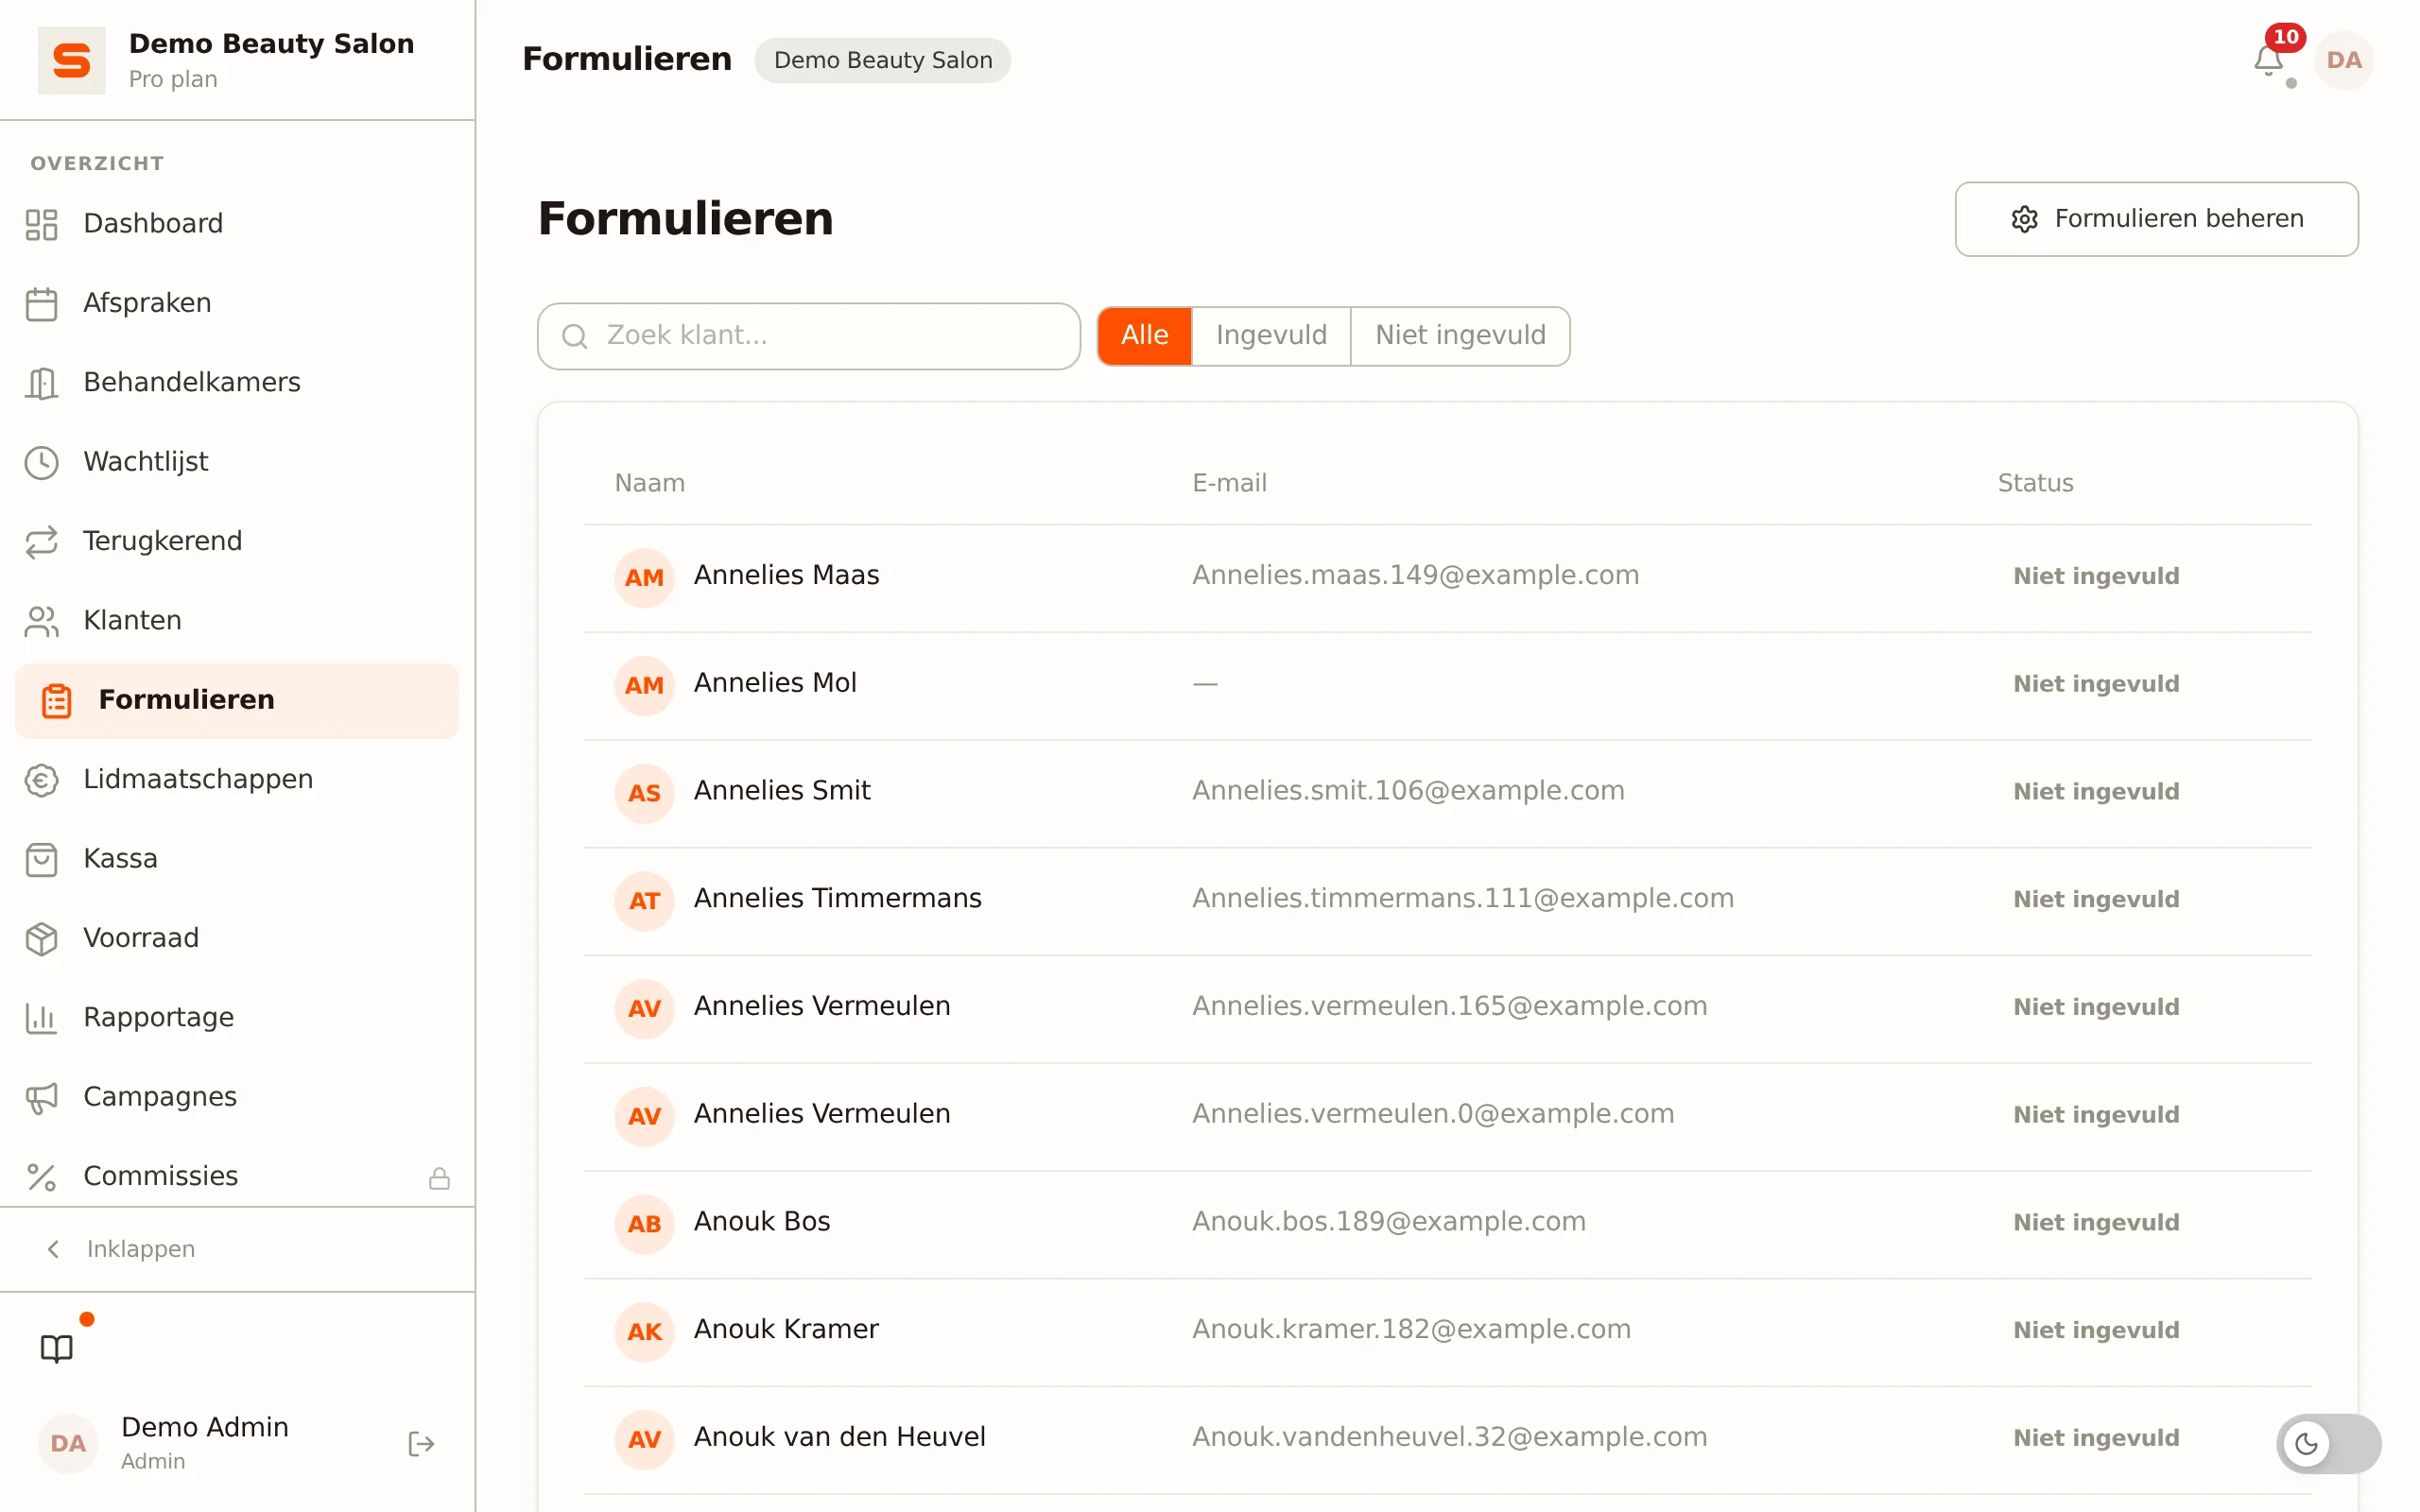
Task: Select the Niet ingevuld filter tab
Action: coord(1460,336)
